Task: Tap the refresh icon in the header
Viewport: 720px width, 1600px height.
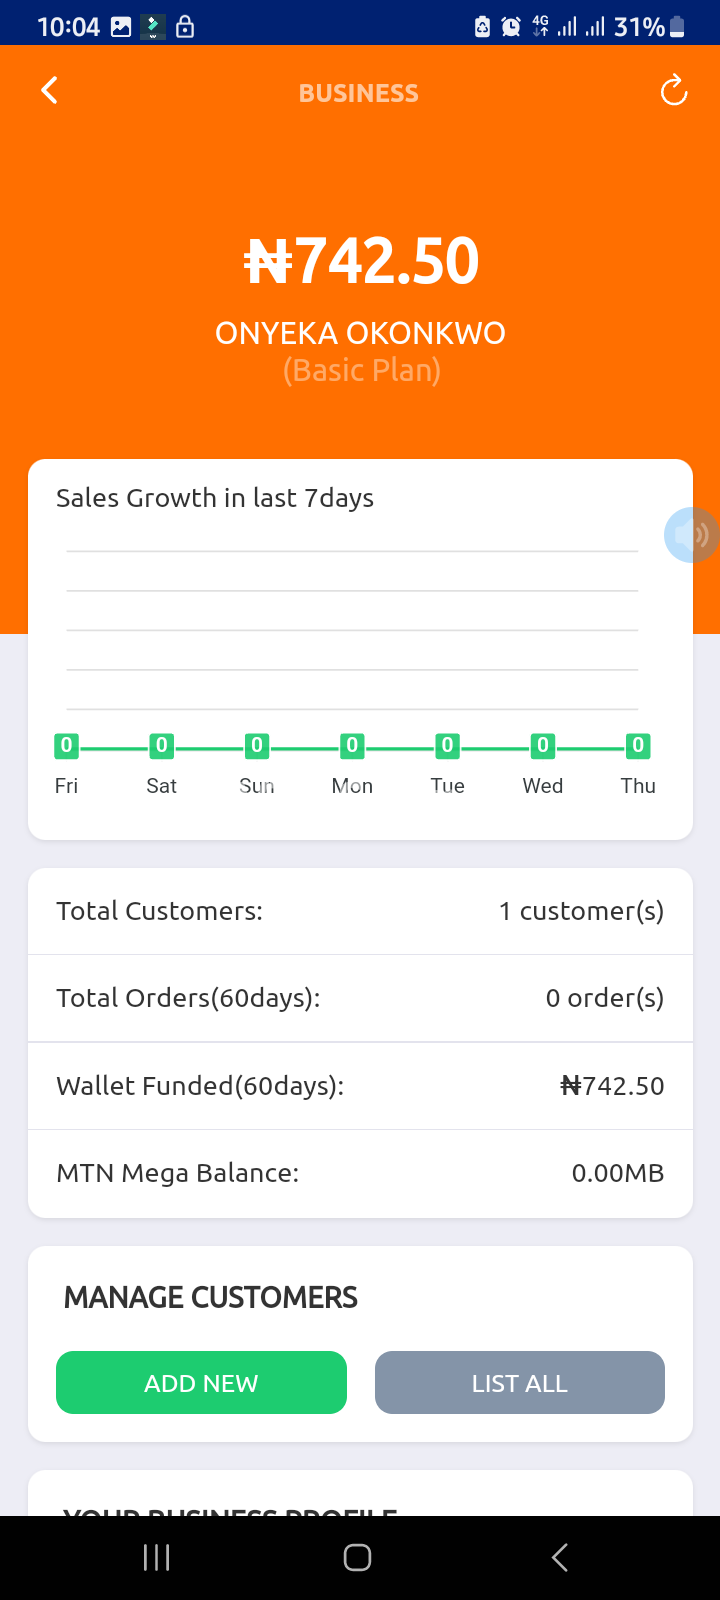Action: [x=674, y=90]
